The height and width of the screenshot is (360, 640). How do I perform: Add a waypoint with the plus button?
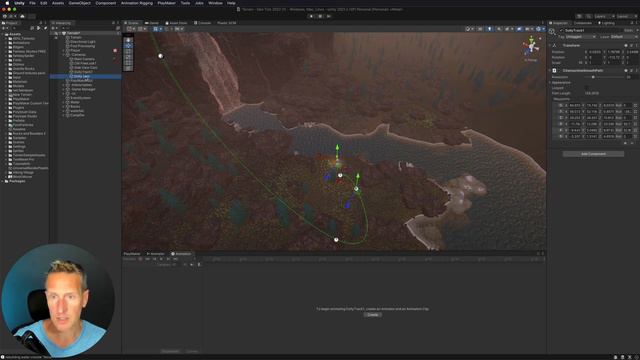[625, 143]
